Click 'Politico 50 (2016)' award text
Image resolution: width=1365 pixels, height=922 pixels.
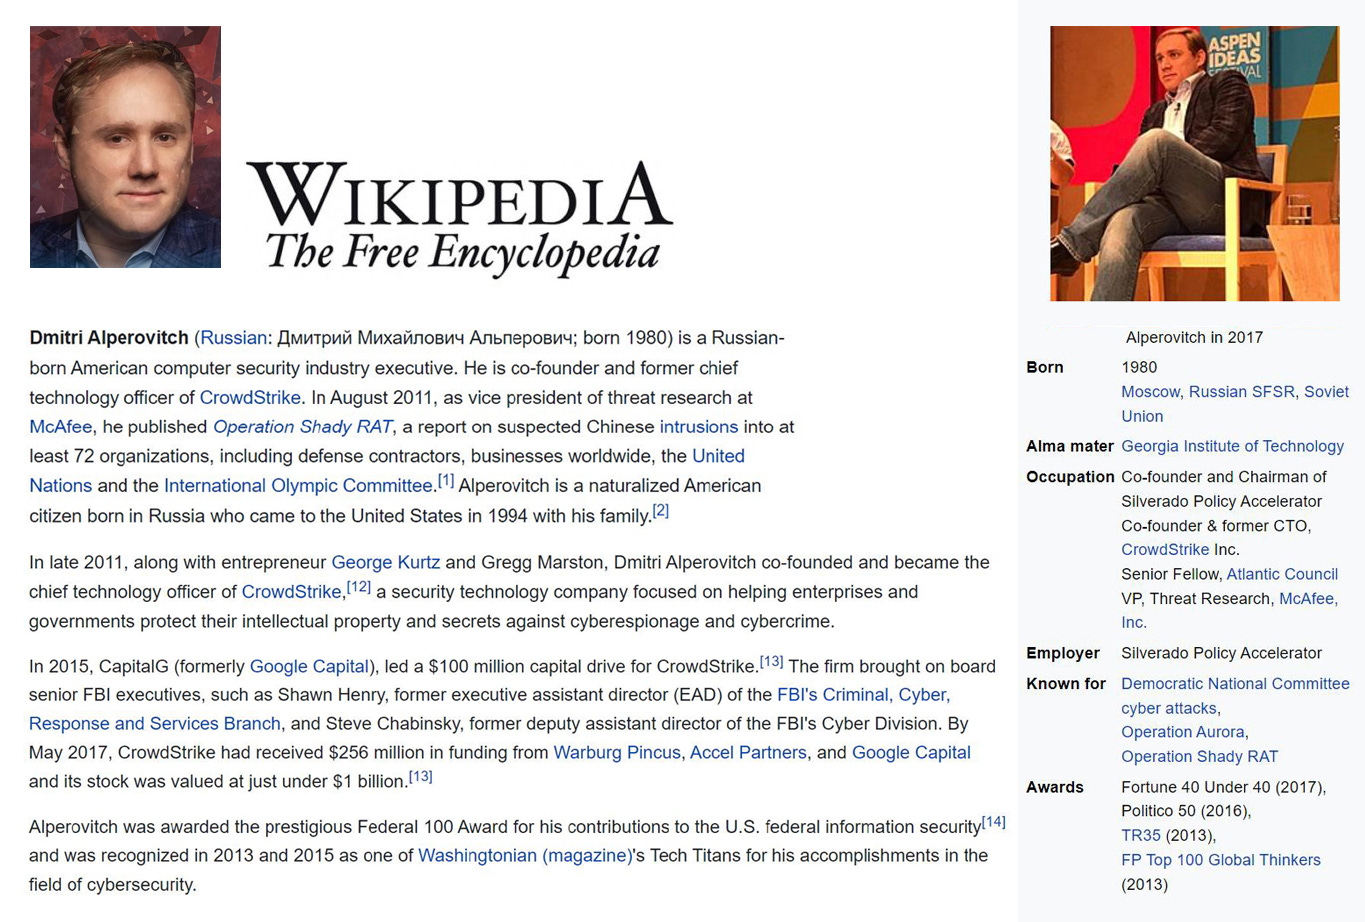(x=1184, y=811)
